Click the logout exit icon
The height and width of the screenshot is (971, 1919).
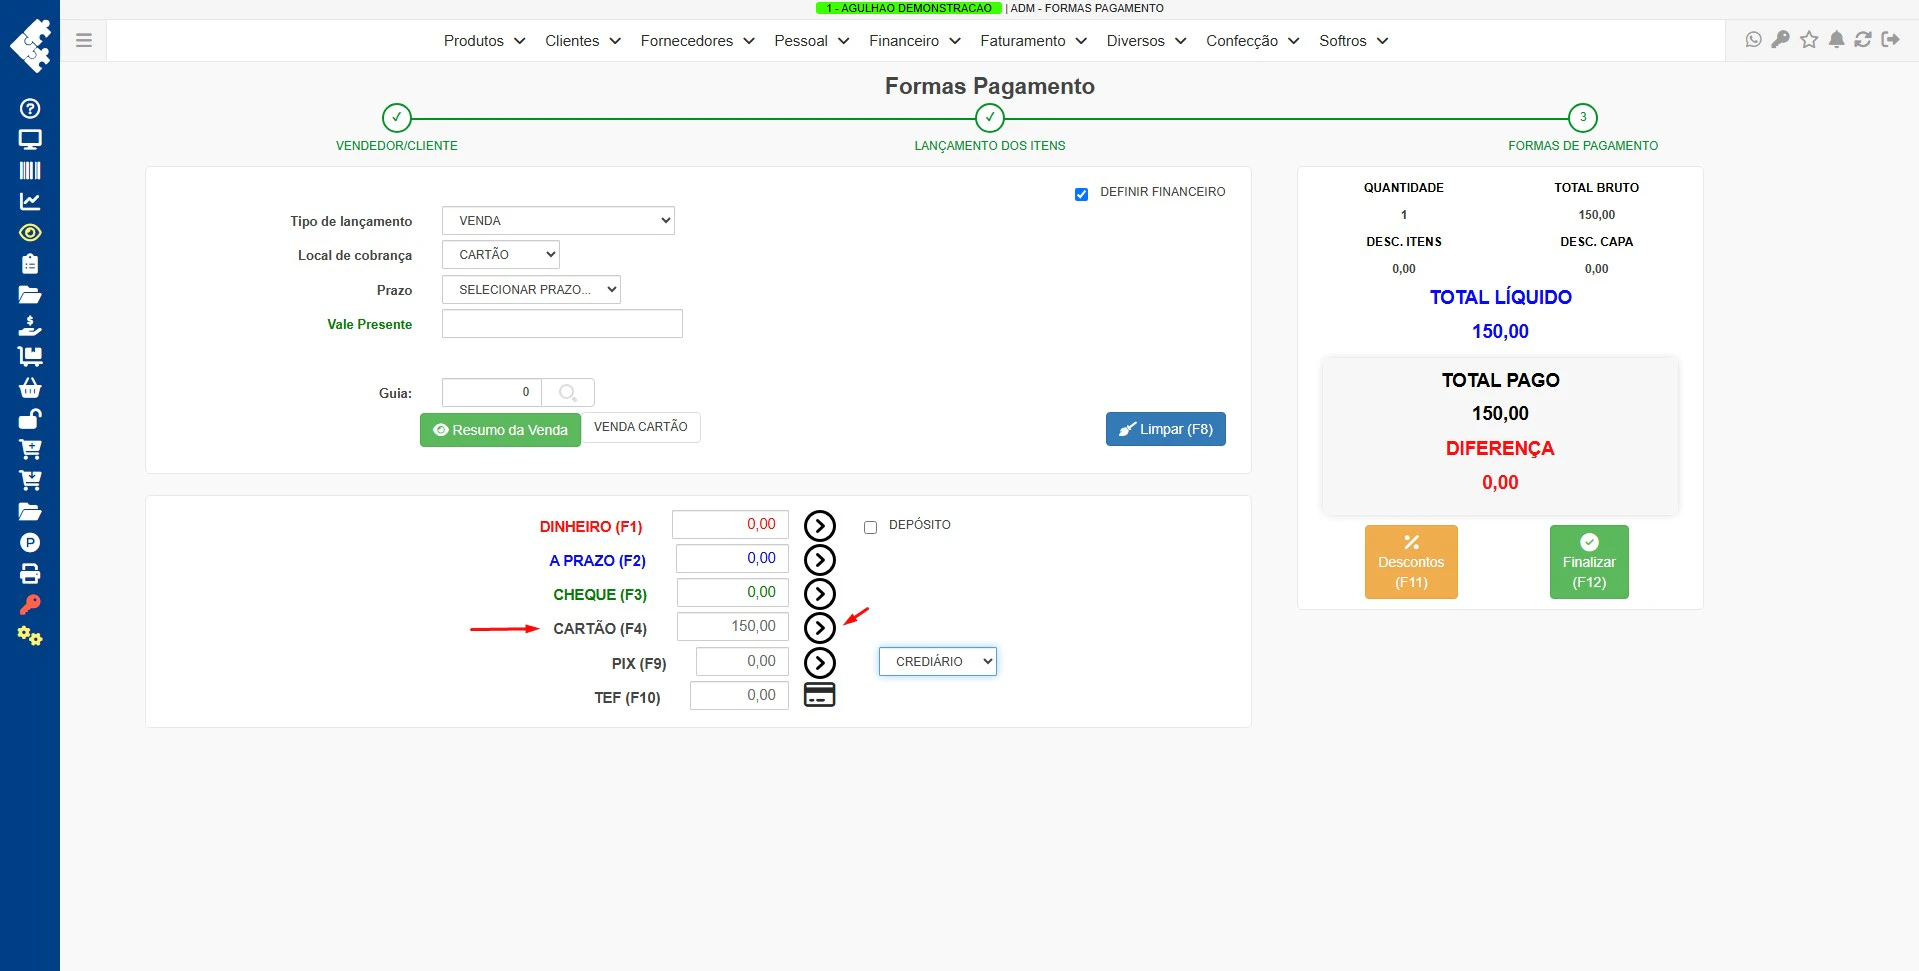(1890, 40)
